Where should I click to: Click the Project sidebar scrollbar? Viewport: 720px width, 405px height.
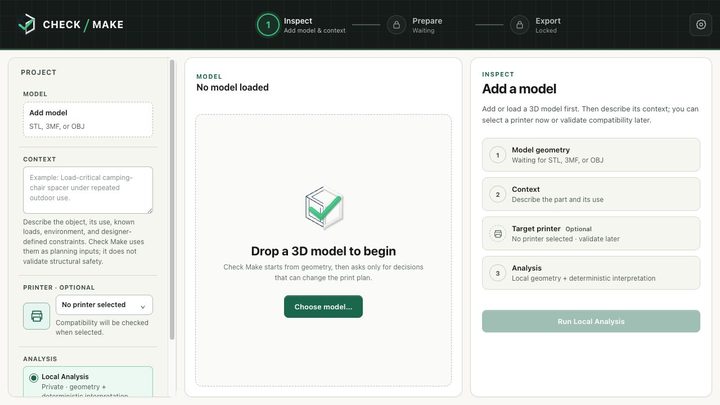(x=172, y=200)
